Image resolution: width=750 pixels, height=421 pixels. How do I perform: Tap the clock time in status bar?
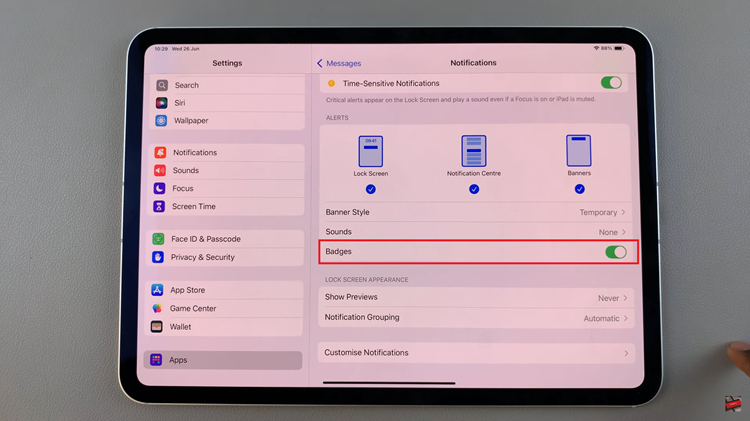(161, 49)
